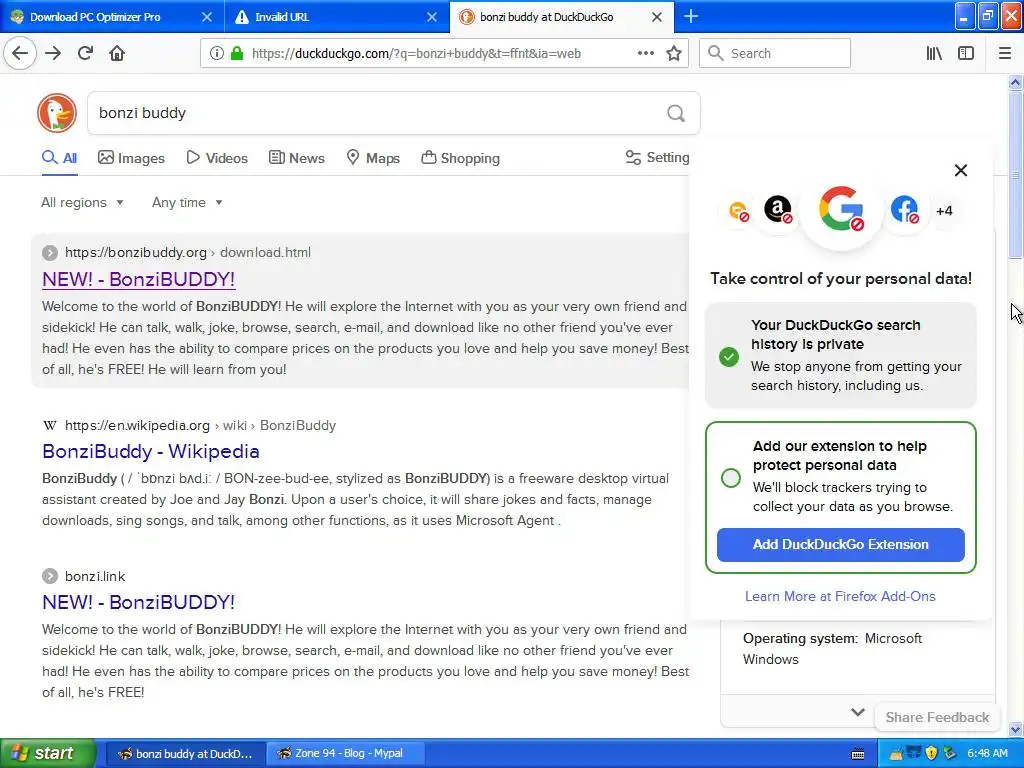Click the taskbar keyboard icon
Viewport: 1024px width, 768px height.
click(x=858, y=754)
